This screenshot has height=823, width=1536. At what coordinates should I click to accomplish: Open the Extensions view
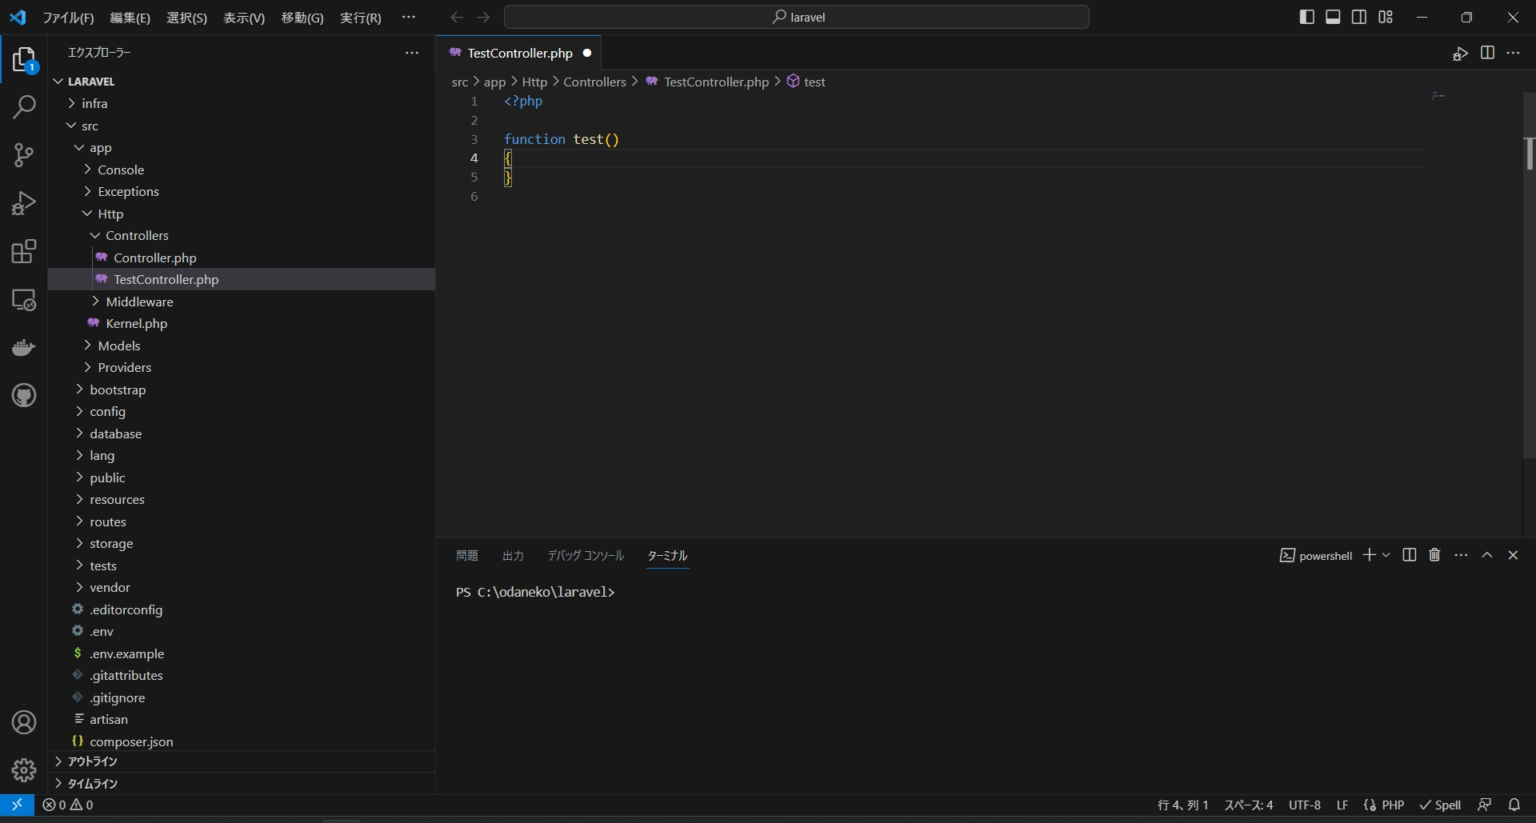click(x=23, y=251)
